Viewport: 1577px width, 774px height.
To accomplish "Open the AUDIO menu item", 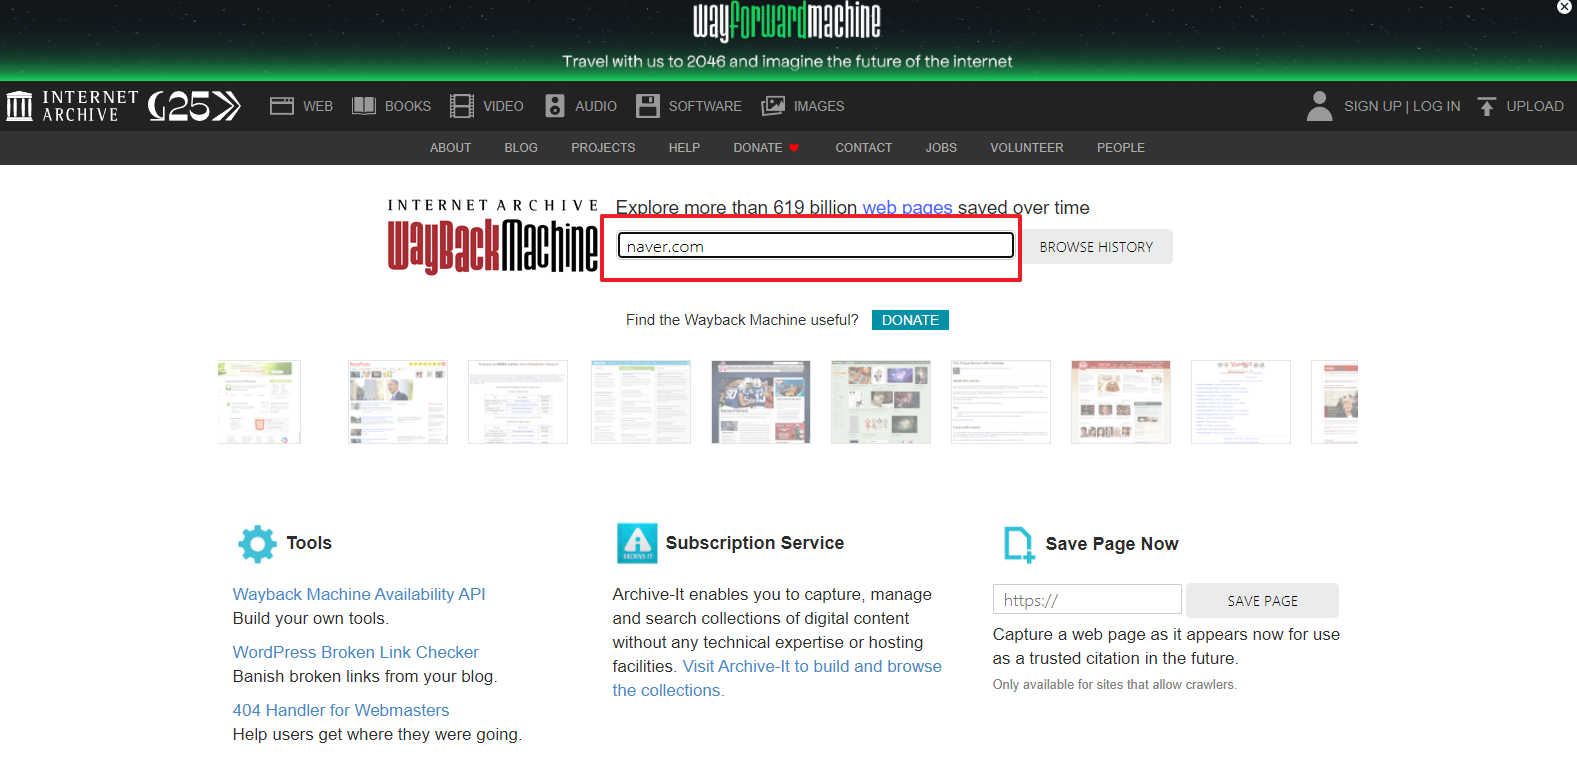I will 596,106.
